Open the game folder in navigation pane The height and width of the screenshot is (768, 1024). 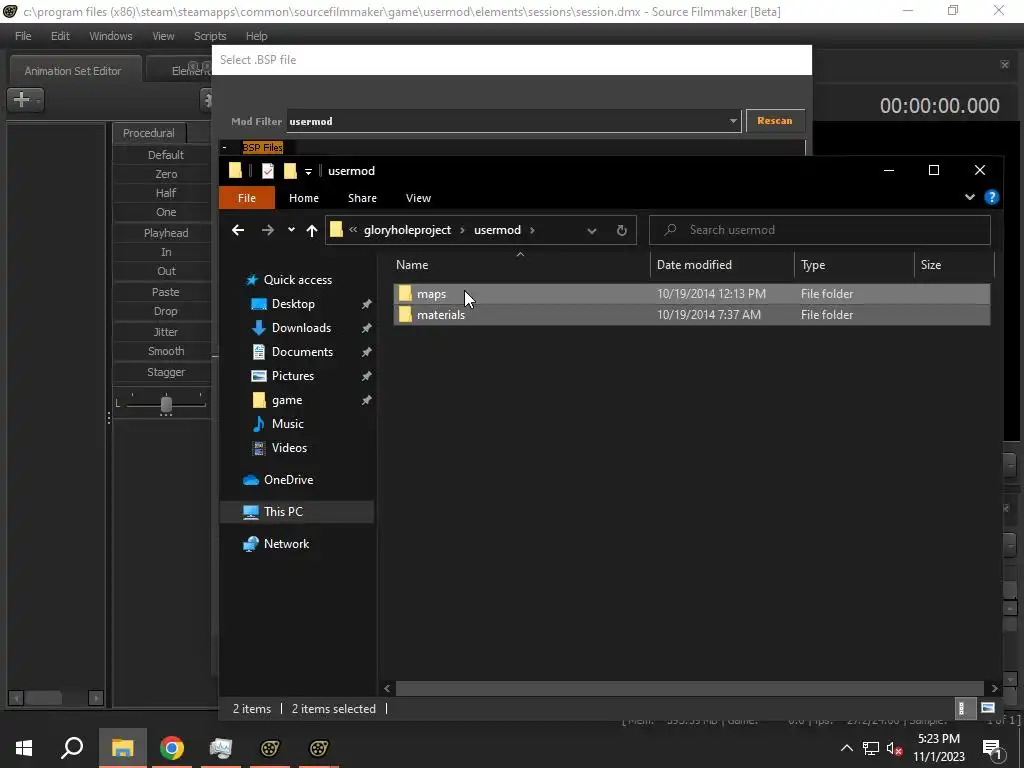287,400
